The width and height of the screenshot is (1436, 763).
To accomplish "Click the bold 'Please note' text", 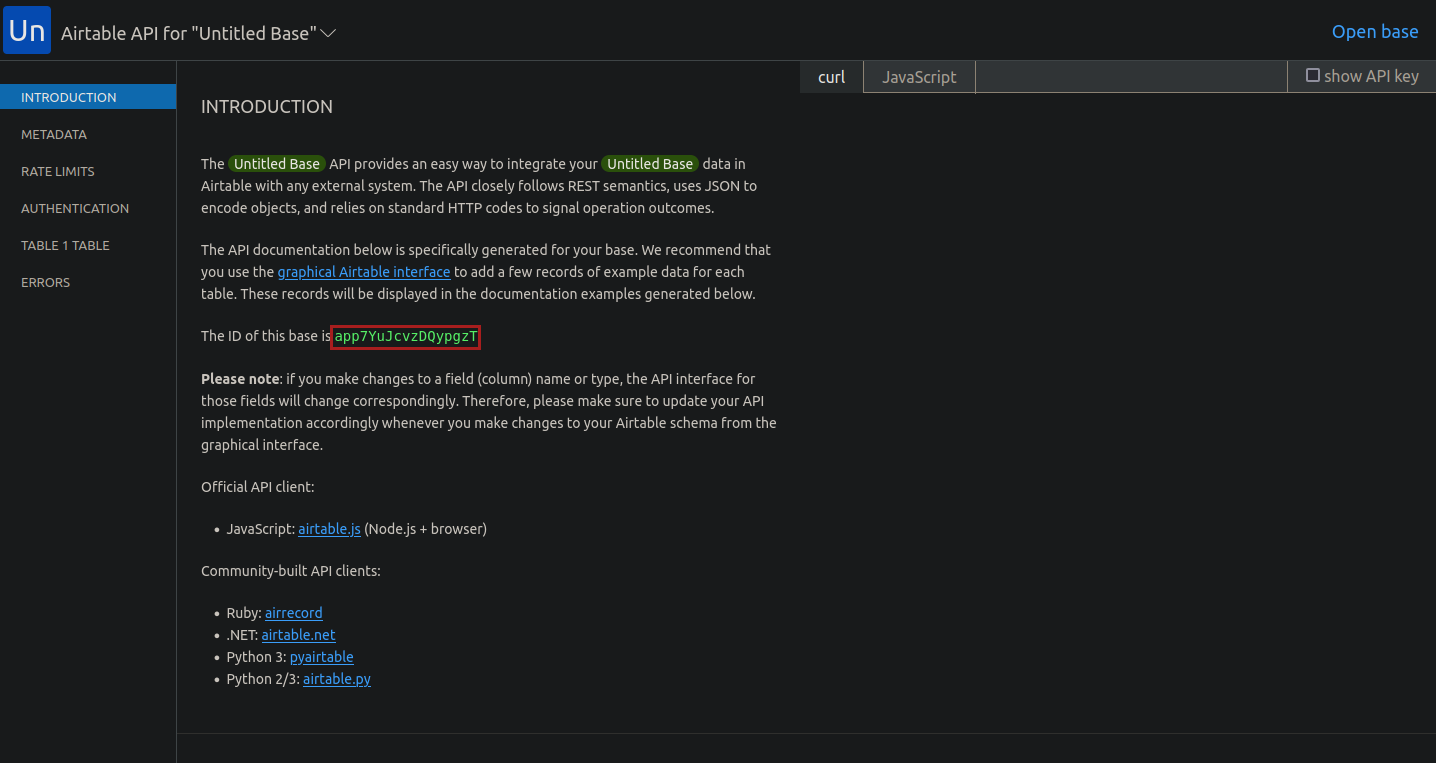I will coord(240,379).
